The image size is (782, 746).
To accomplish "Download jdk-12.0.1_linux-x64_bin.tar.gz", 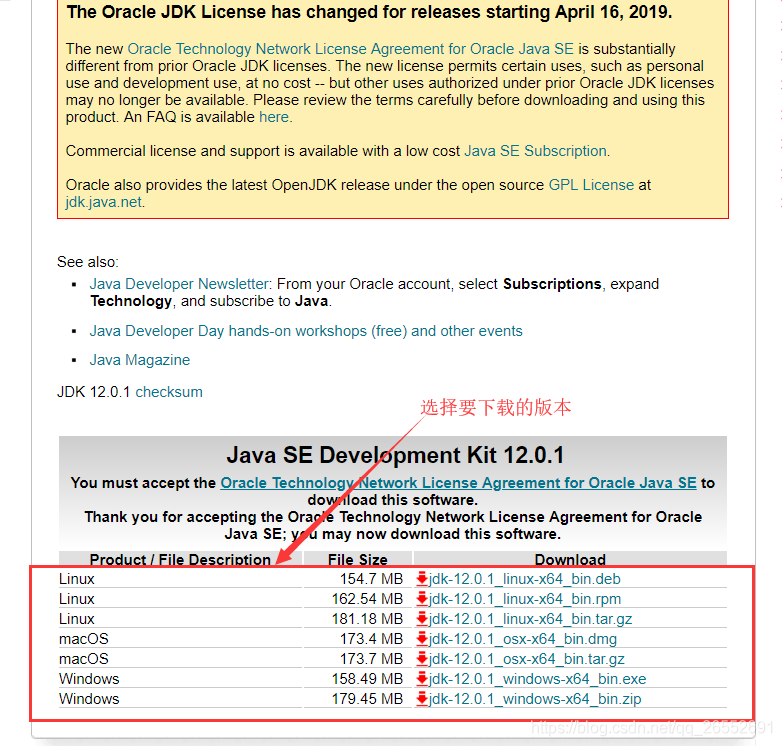I will point(531,619).
